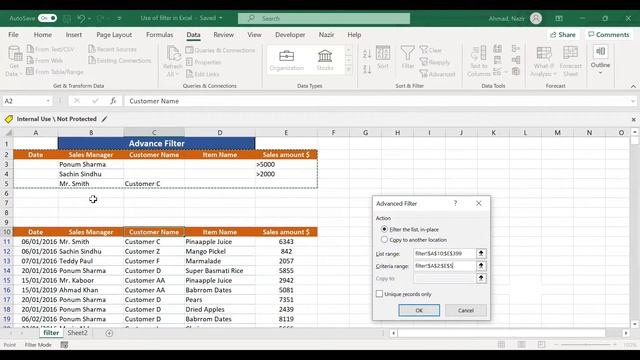Click the Search box in title bar
The image size is (640, 360).
click(x=324, y=18)
